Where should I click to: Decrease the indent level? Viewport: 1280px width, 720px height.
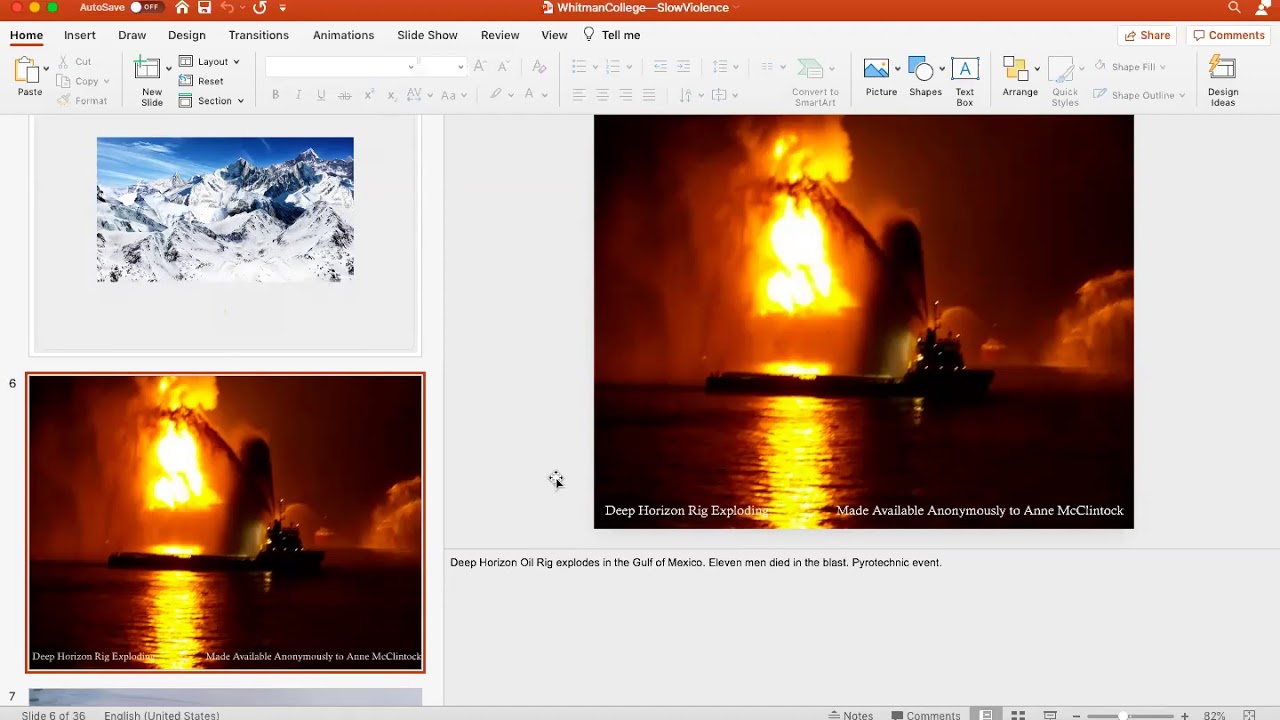(x=660, y=67)
